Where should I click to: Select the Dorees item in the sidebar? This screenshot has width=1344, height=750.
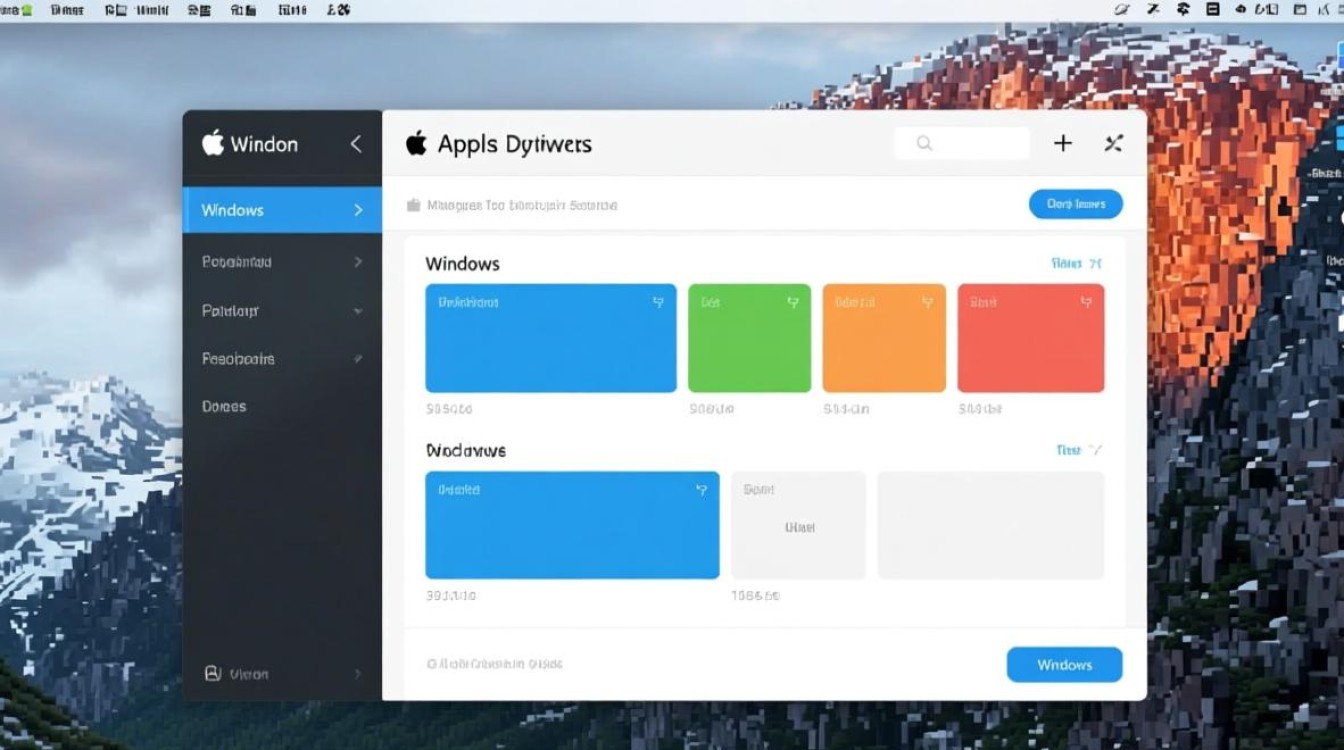click(x=224, y=406)
